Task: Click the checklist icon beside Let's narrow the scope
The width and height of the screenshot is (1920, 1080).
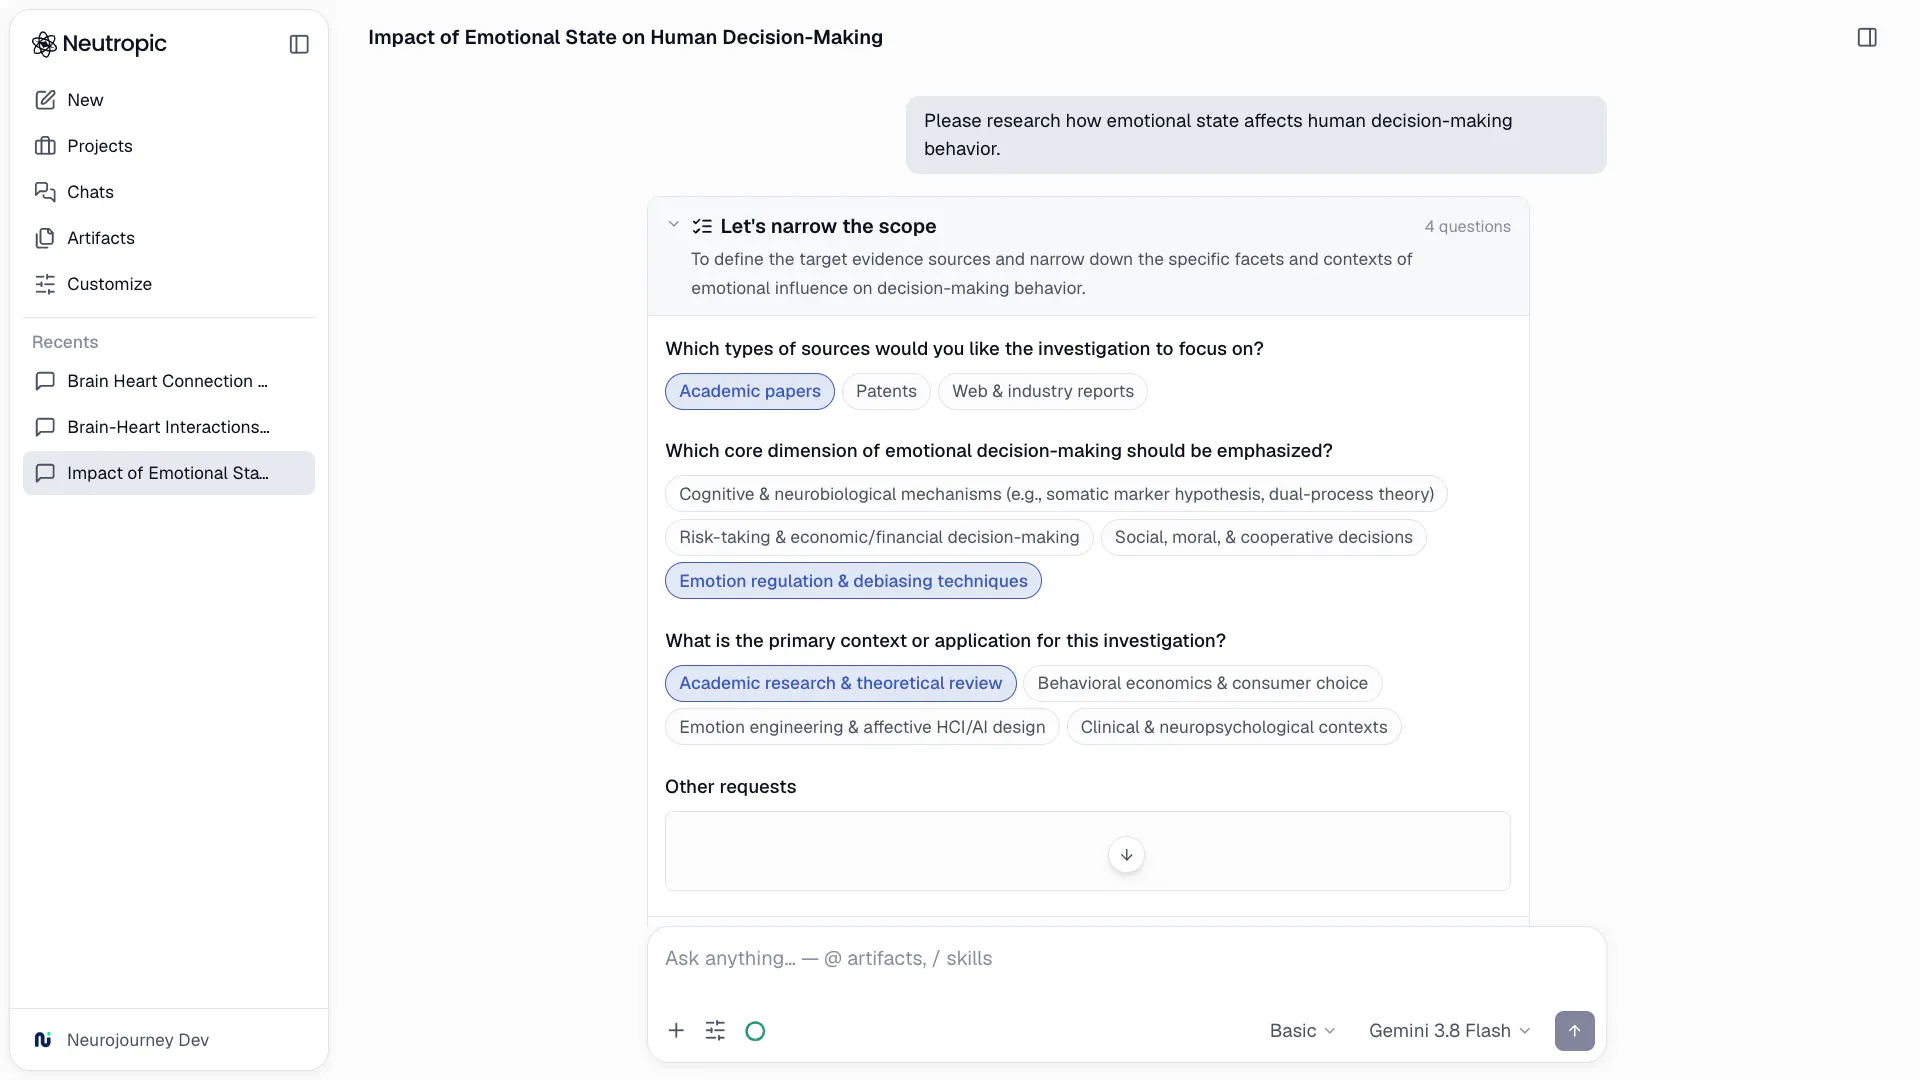Action: (702, 226)
